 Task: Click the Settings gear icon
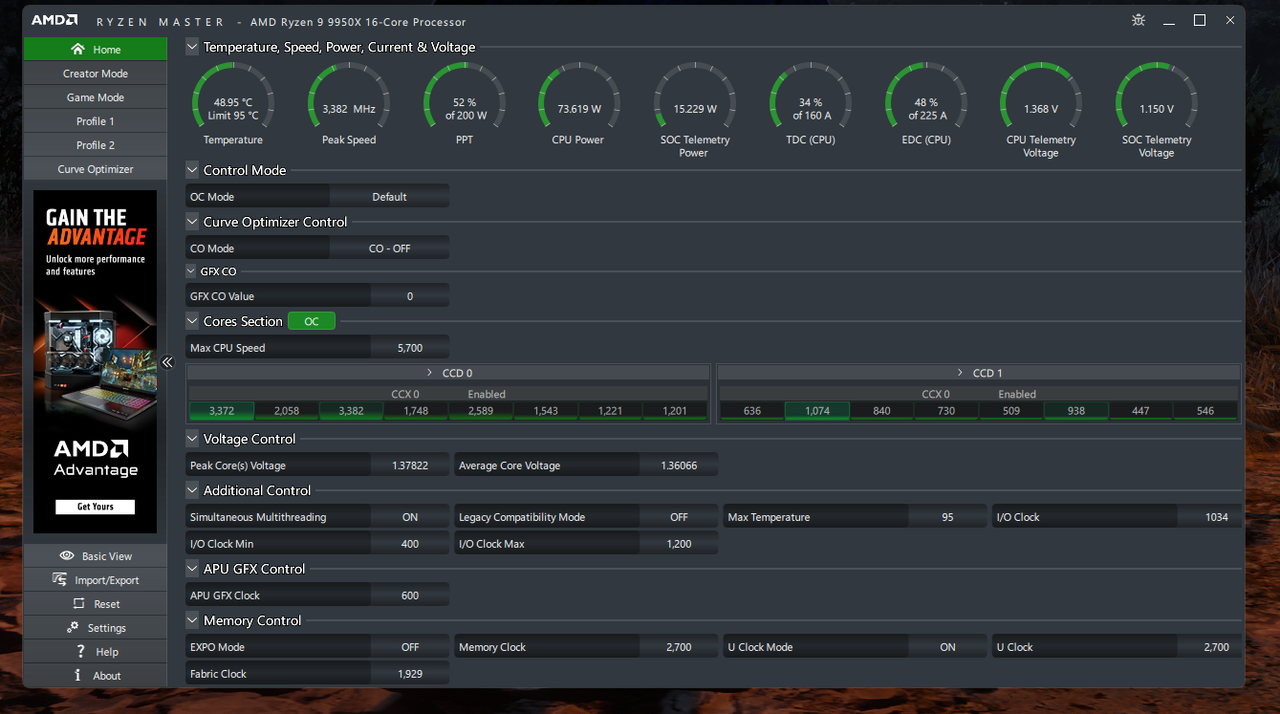[72, 628]
